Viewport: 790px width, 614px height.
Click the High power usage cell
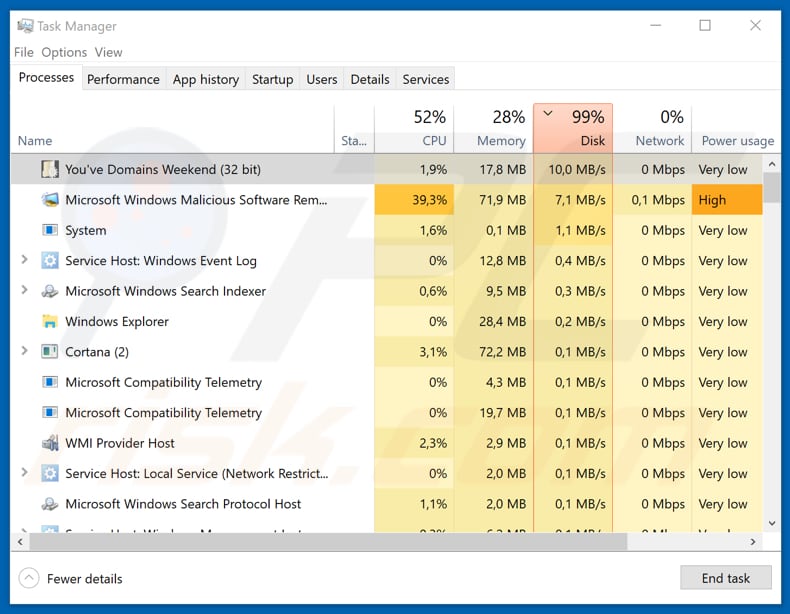(727, 200)
